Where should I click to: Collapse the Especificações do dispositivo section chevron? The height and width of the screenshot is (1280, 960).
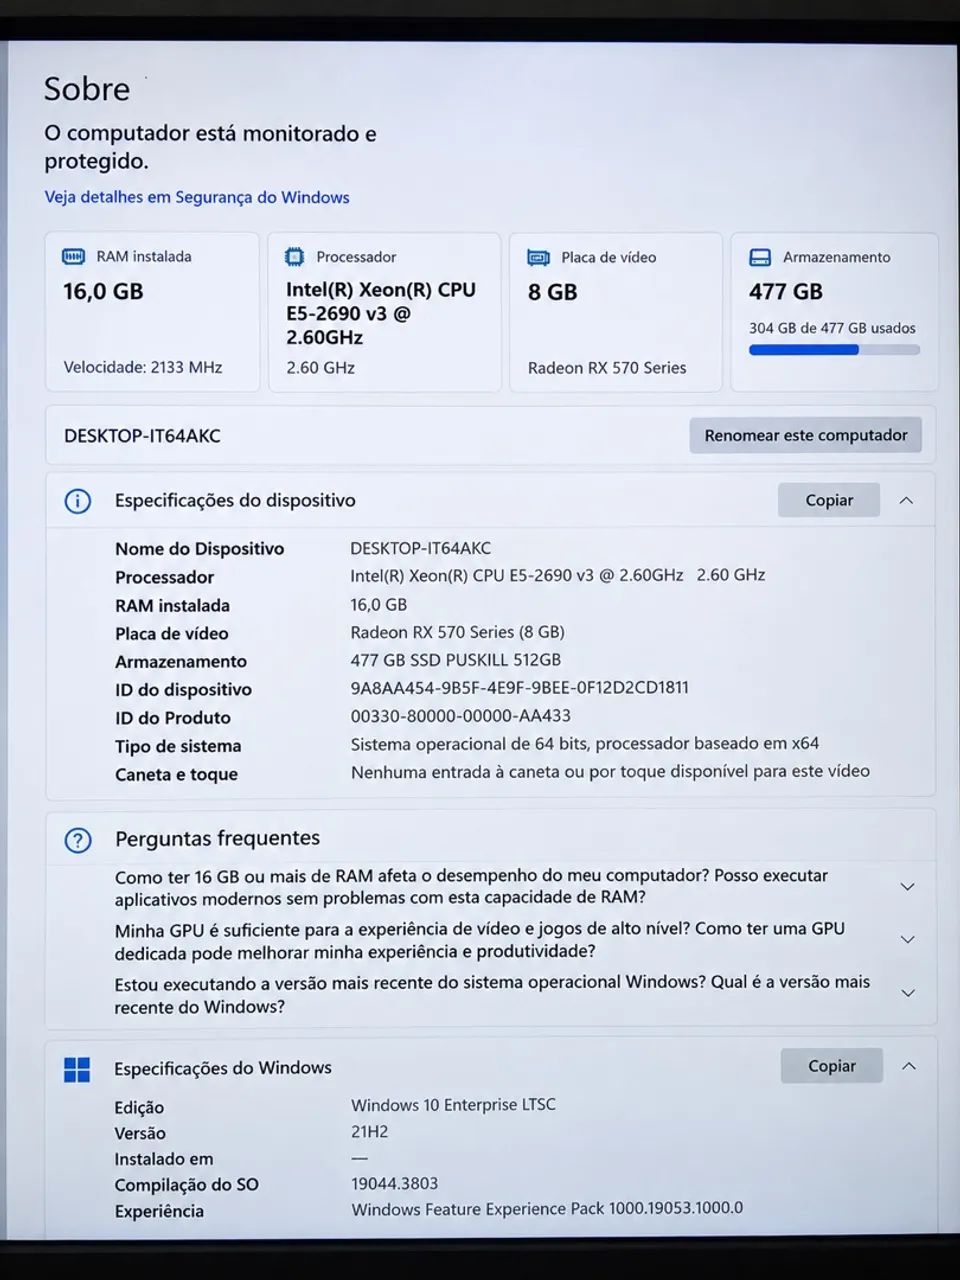pos(906,500)
